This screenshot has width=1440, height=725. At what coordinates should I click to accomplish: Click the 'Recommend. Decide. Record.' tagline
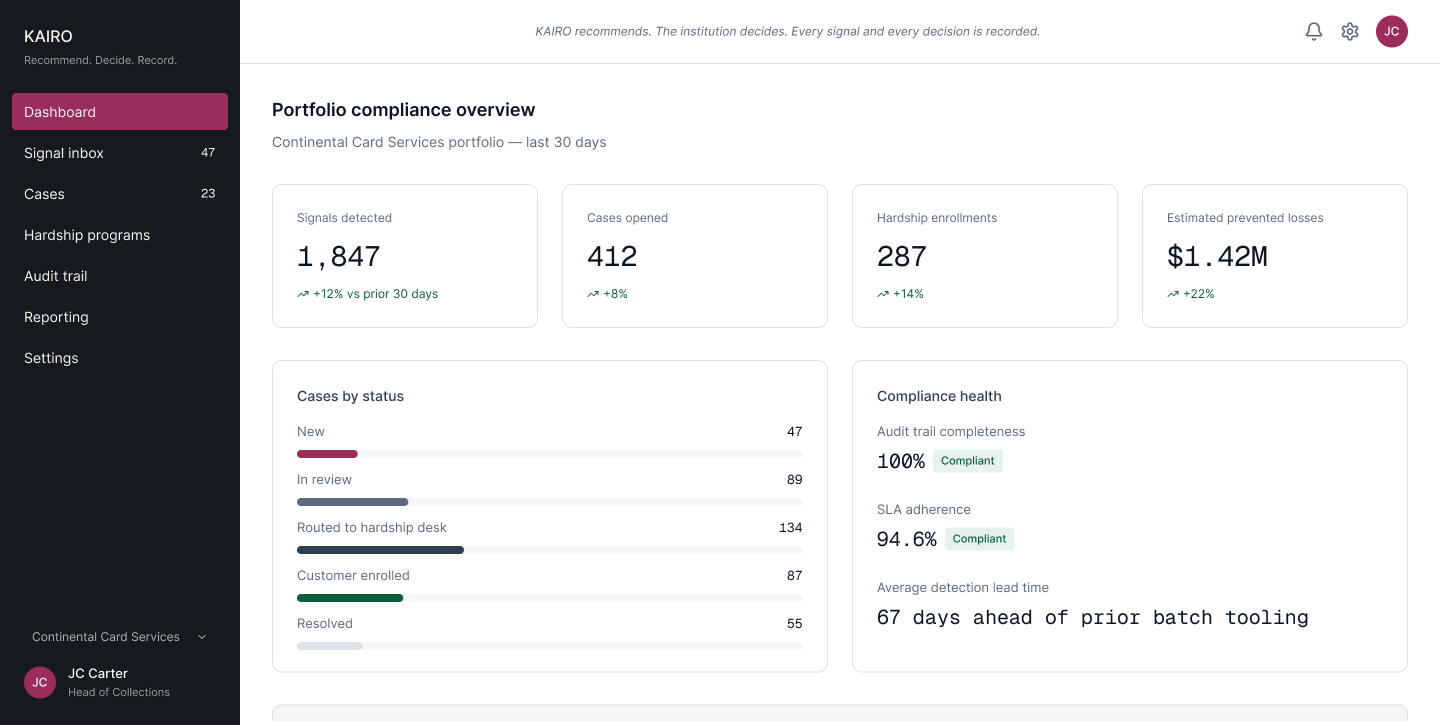click(x=100, y=60)
